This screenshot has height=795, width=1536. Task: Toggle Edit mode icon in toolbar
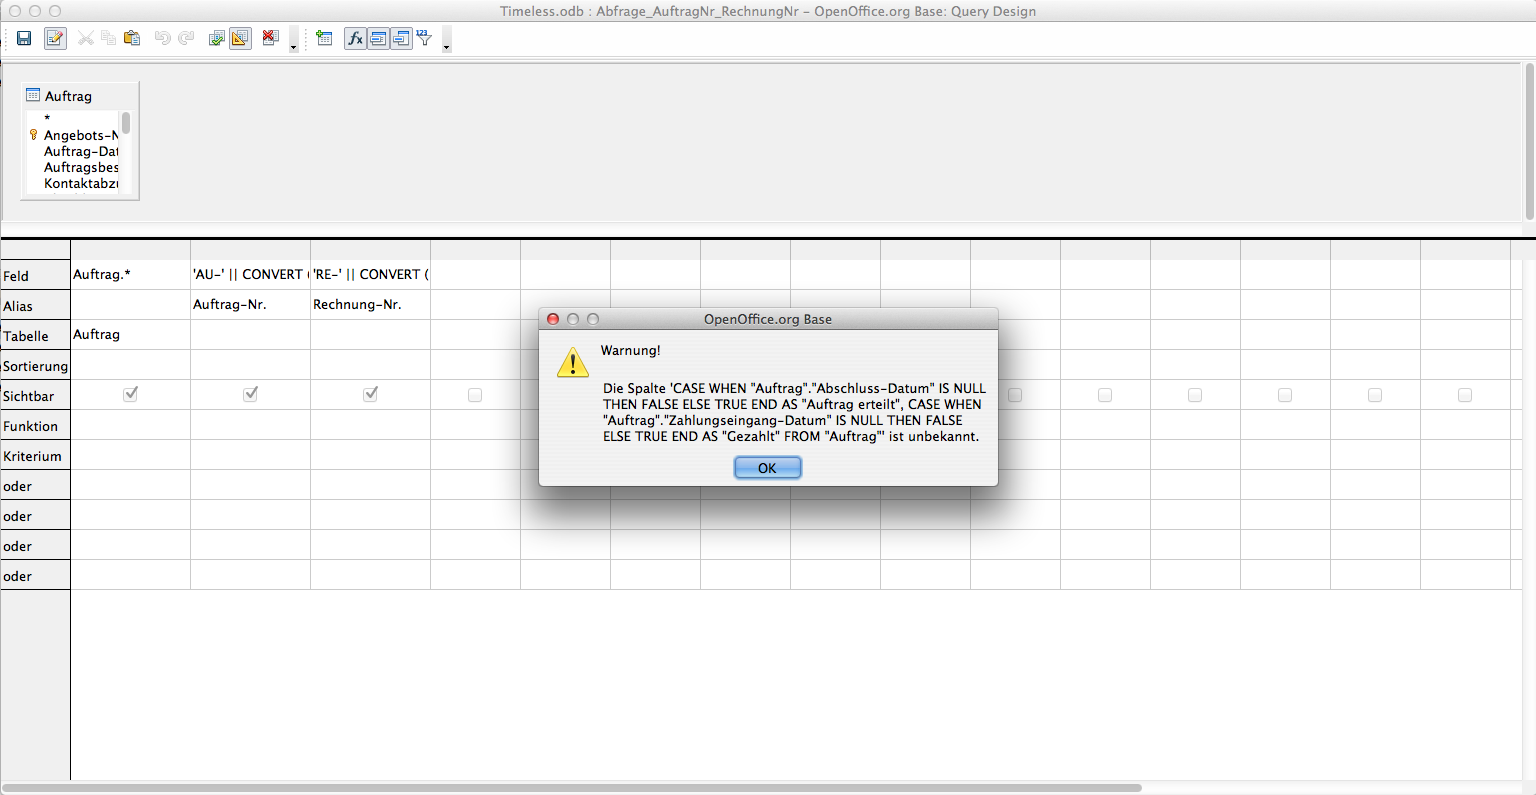click(55, 39)
